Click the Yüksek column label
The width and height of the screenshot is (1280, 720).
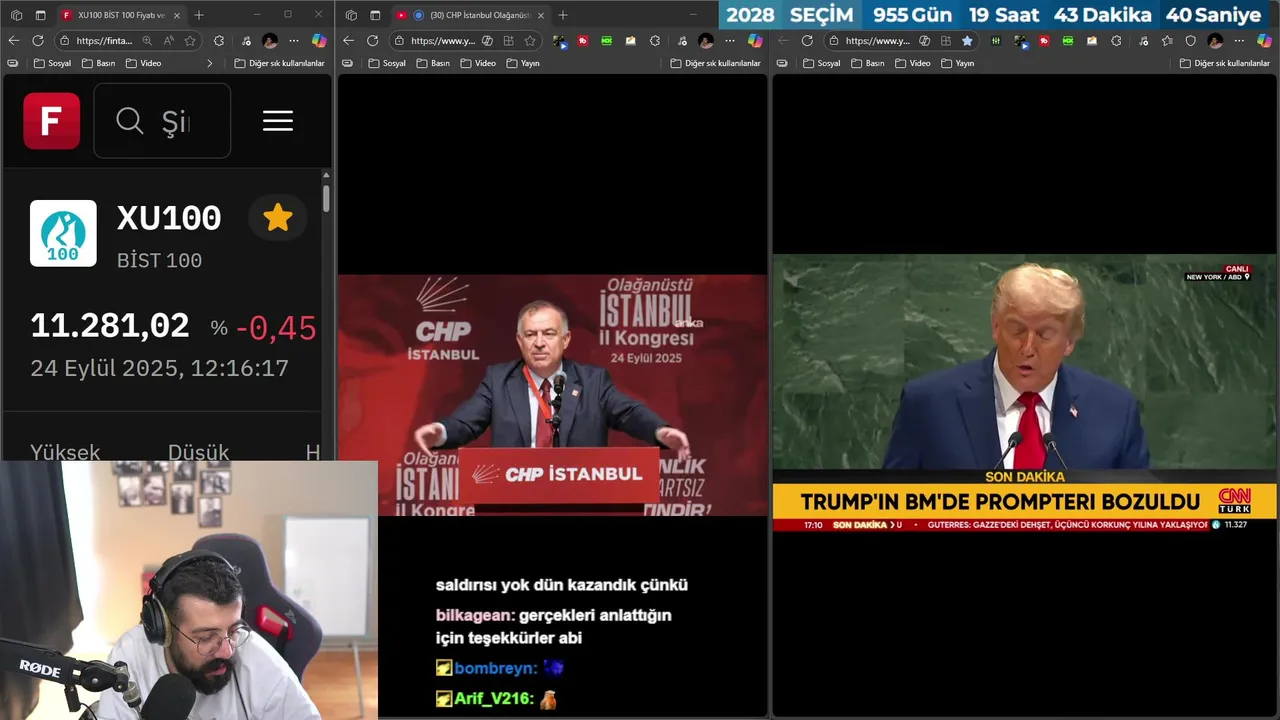[x=65, y=452]
